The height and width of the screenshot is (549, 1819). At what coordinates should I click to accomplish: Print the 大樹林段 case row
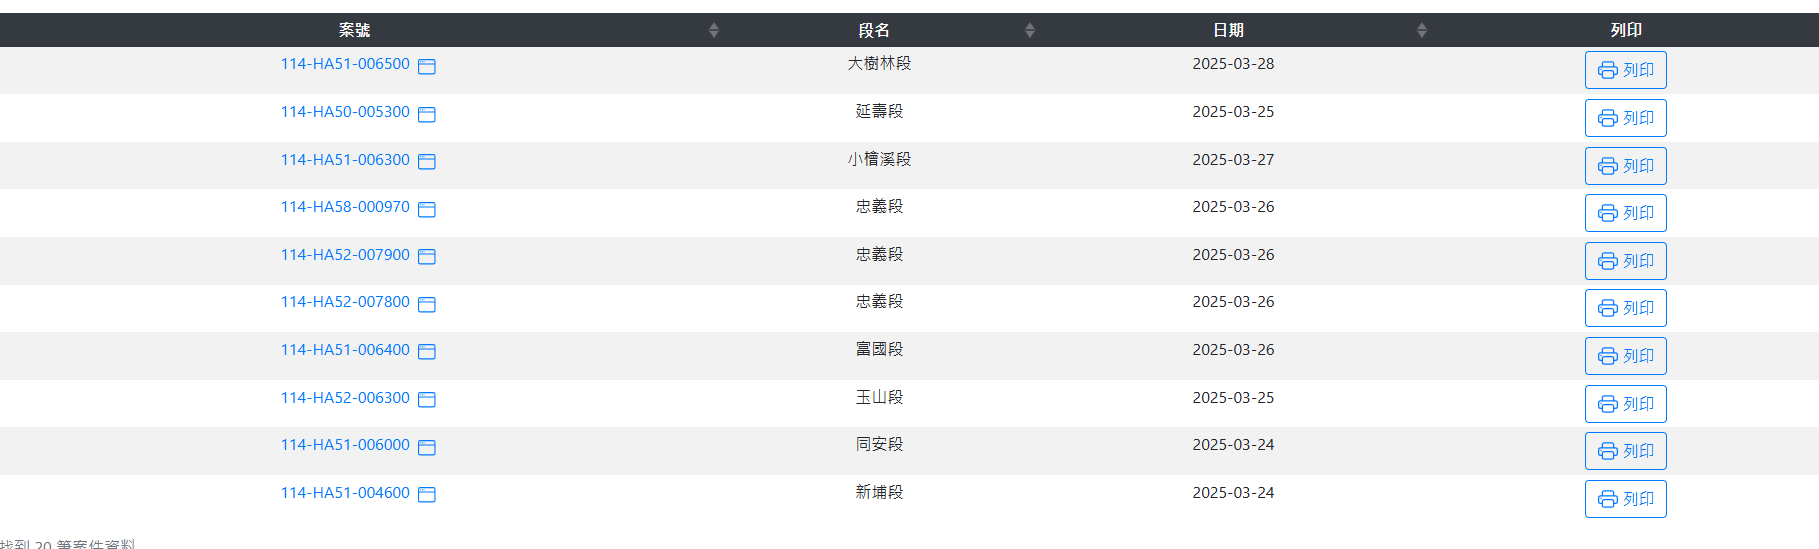(x=1625, y=70)
